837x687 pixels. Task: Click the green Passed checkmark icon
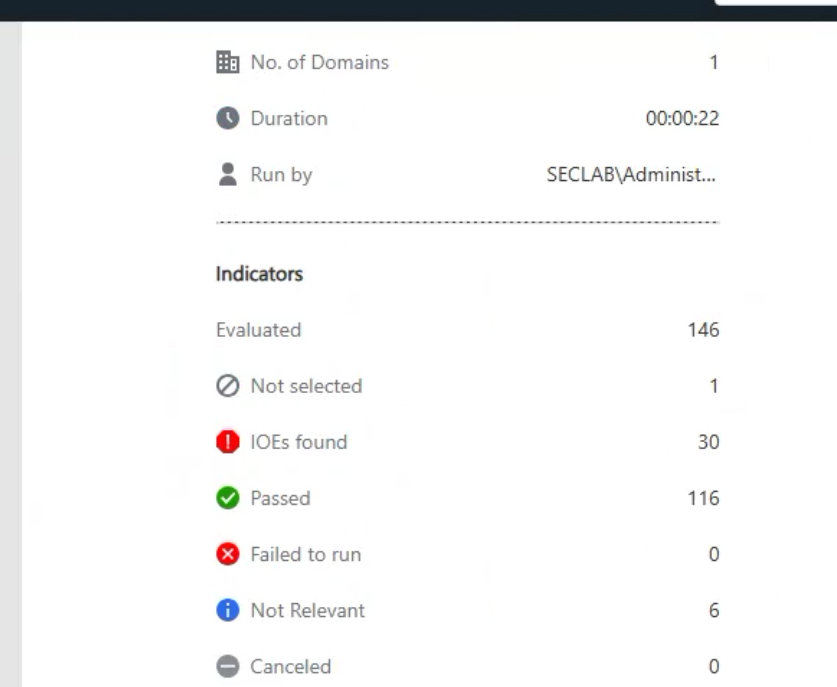[x=227, y=498]
